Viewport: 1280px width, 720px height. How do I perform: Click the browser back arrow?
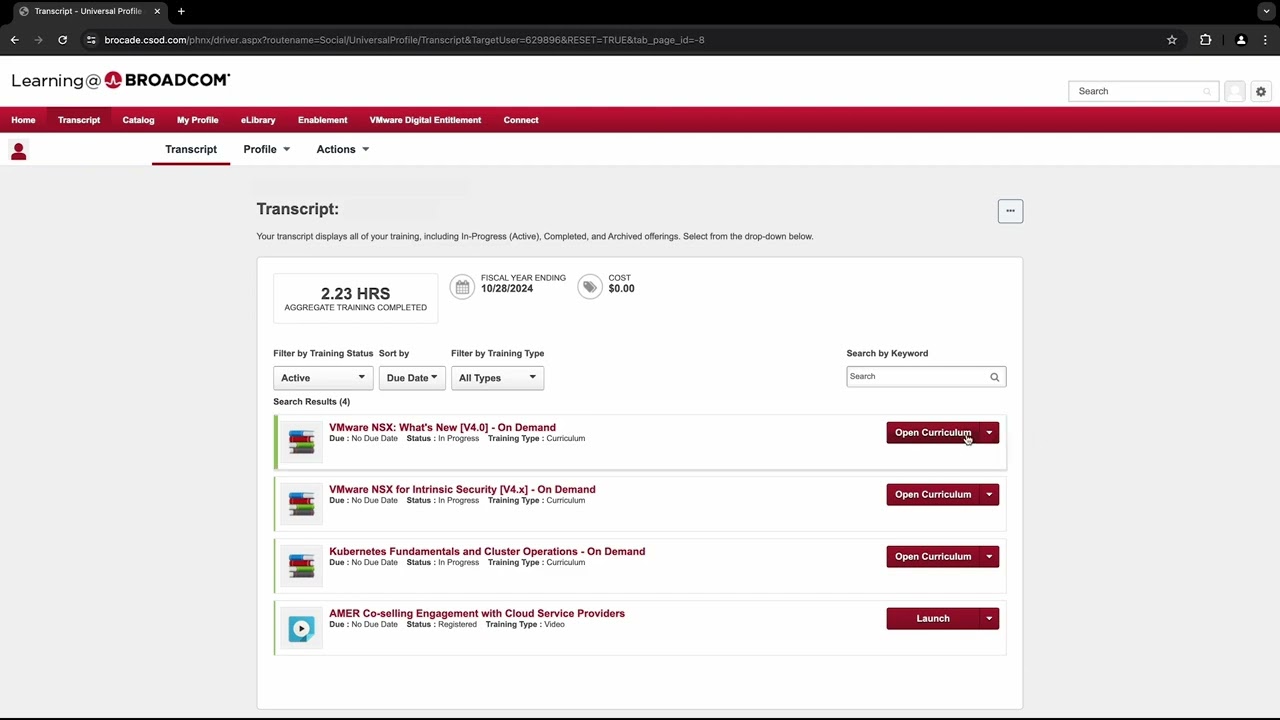click(x=15, y=40)
